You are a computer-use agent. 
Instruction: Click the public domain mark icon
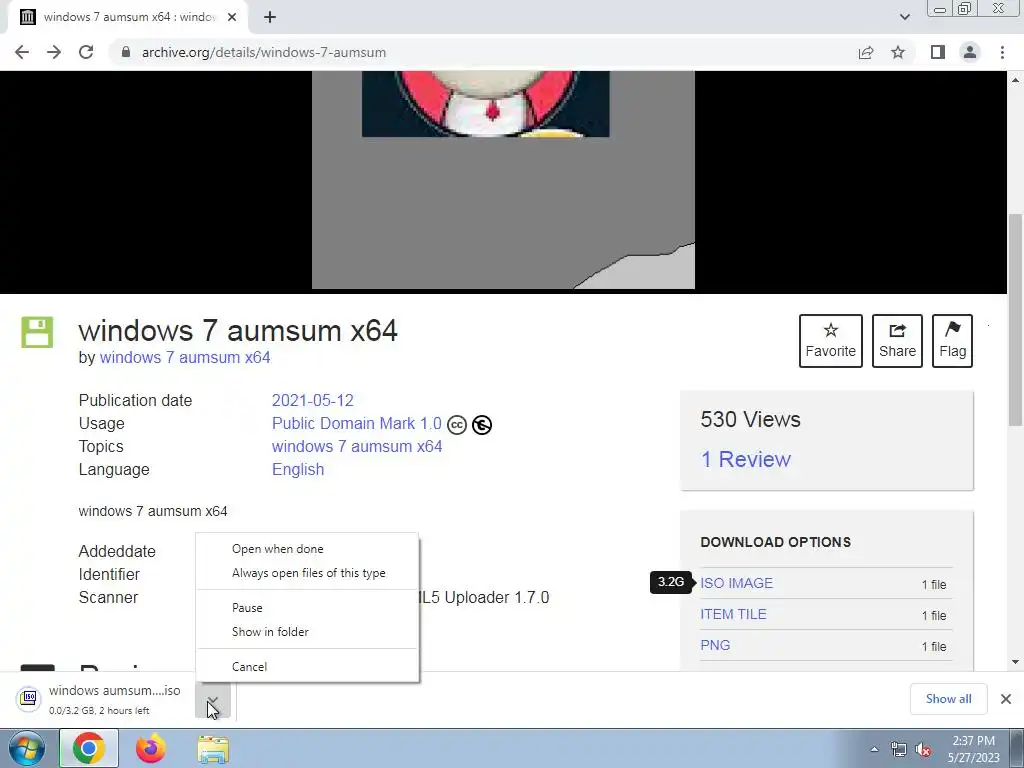click(x=482, y=425)
